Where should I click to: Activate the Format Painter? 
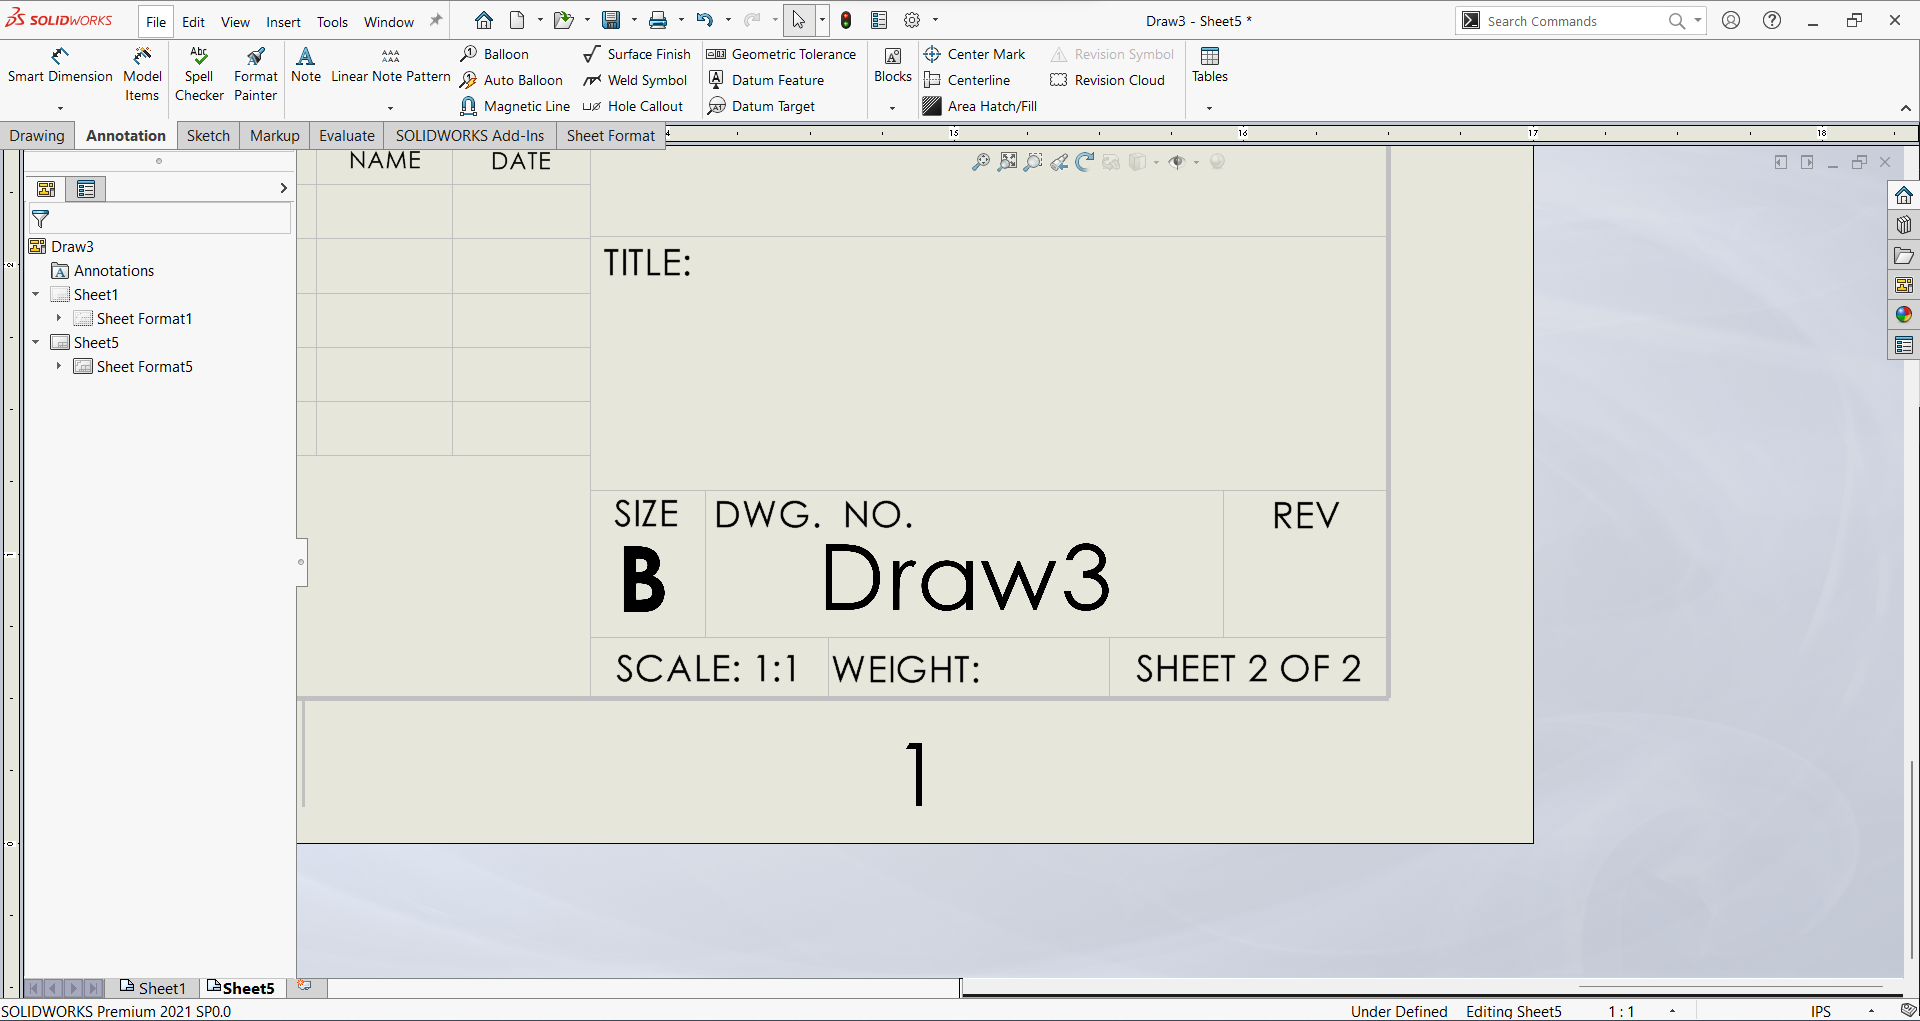256,74
